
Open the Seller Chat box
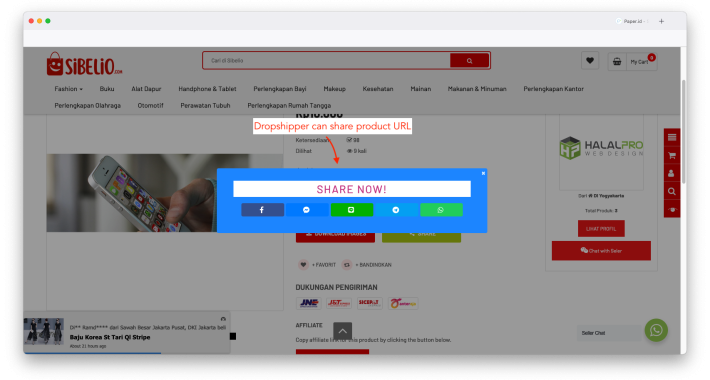(610, 333)
